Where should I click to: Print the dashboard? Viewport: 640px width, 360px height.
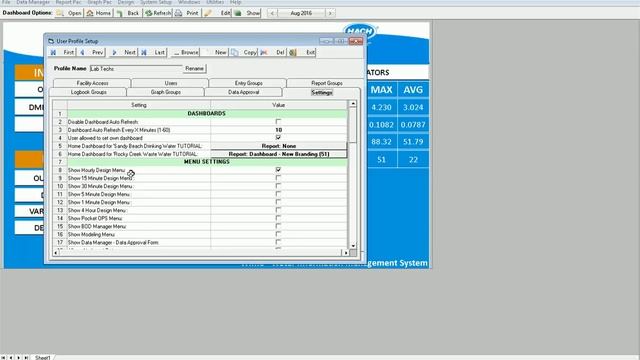point(187,13)
